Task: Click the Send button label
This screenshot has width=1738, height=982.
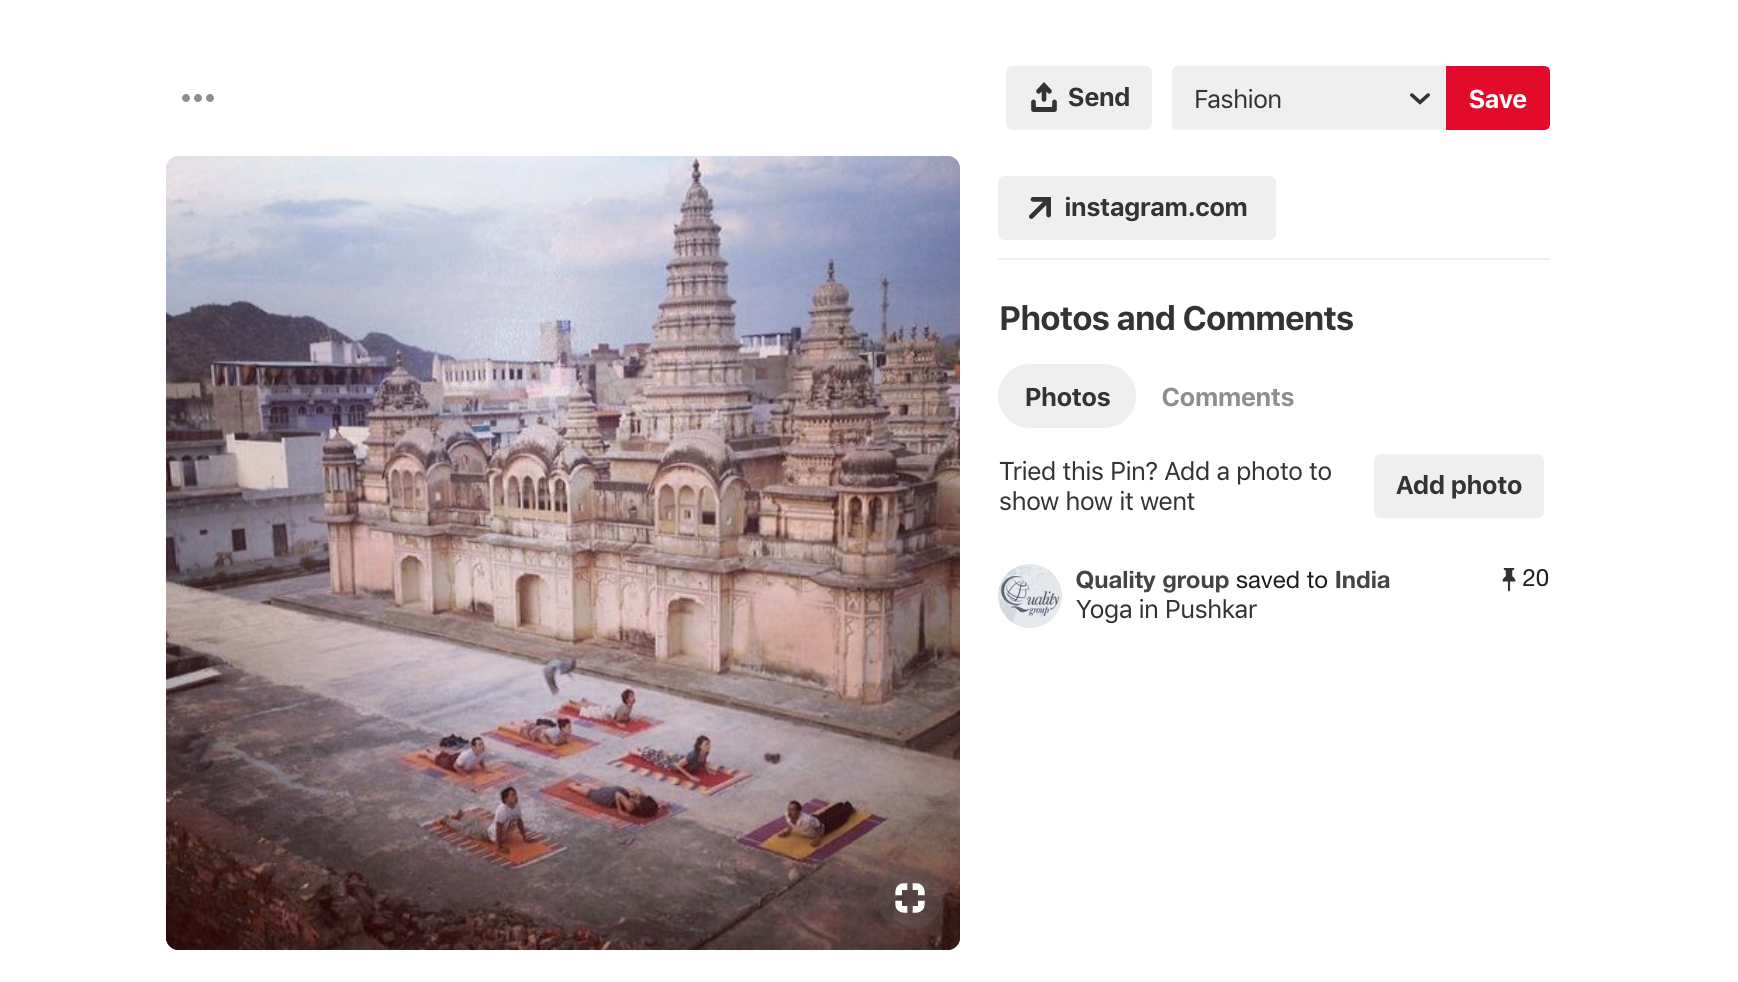Action: point(1098,98)
